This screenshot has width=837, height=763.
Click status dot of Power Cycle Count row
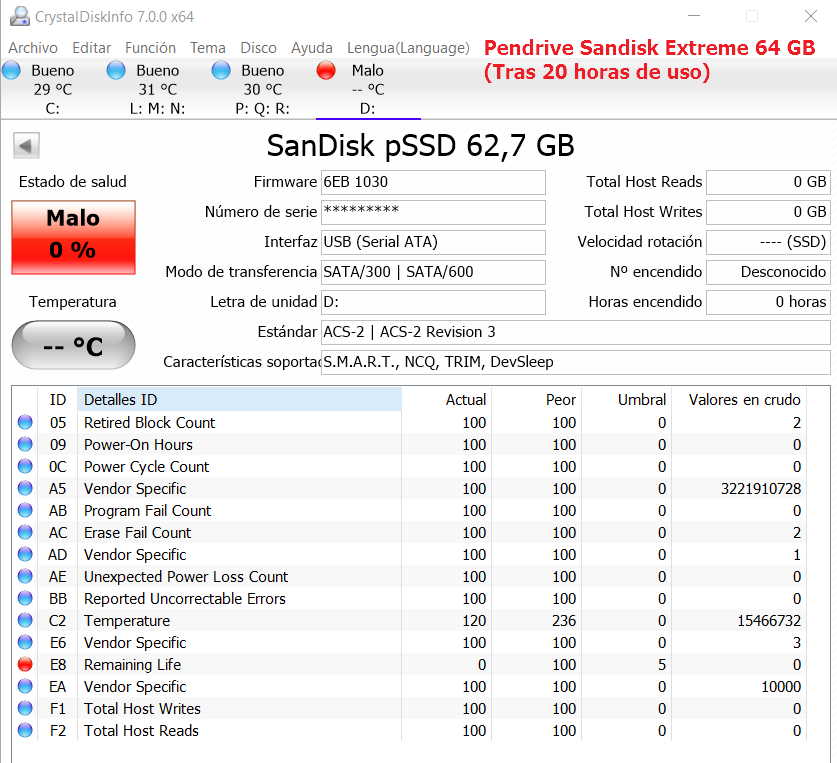tap(25, 466)
